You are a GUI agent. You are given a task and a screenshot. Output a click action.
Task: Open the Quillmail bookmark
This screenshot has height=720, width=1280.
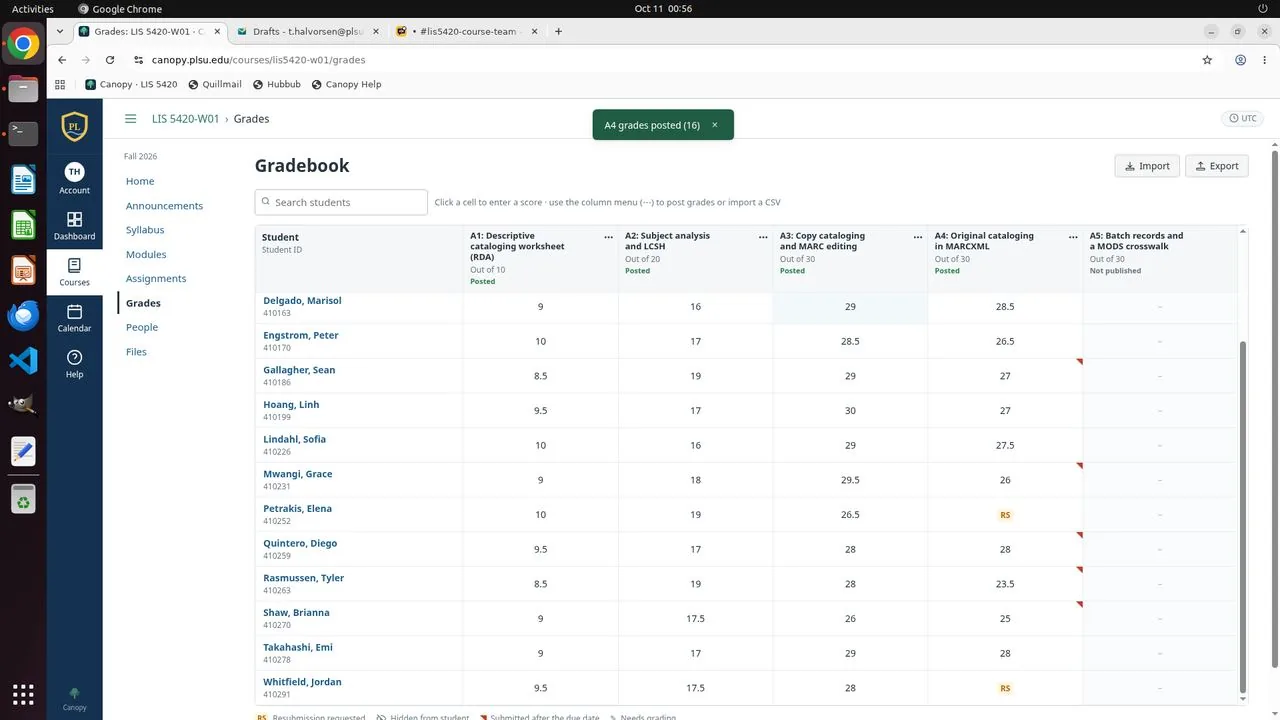point(215,84)
